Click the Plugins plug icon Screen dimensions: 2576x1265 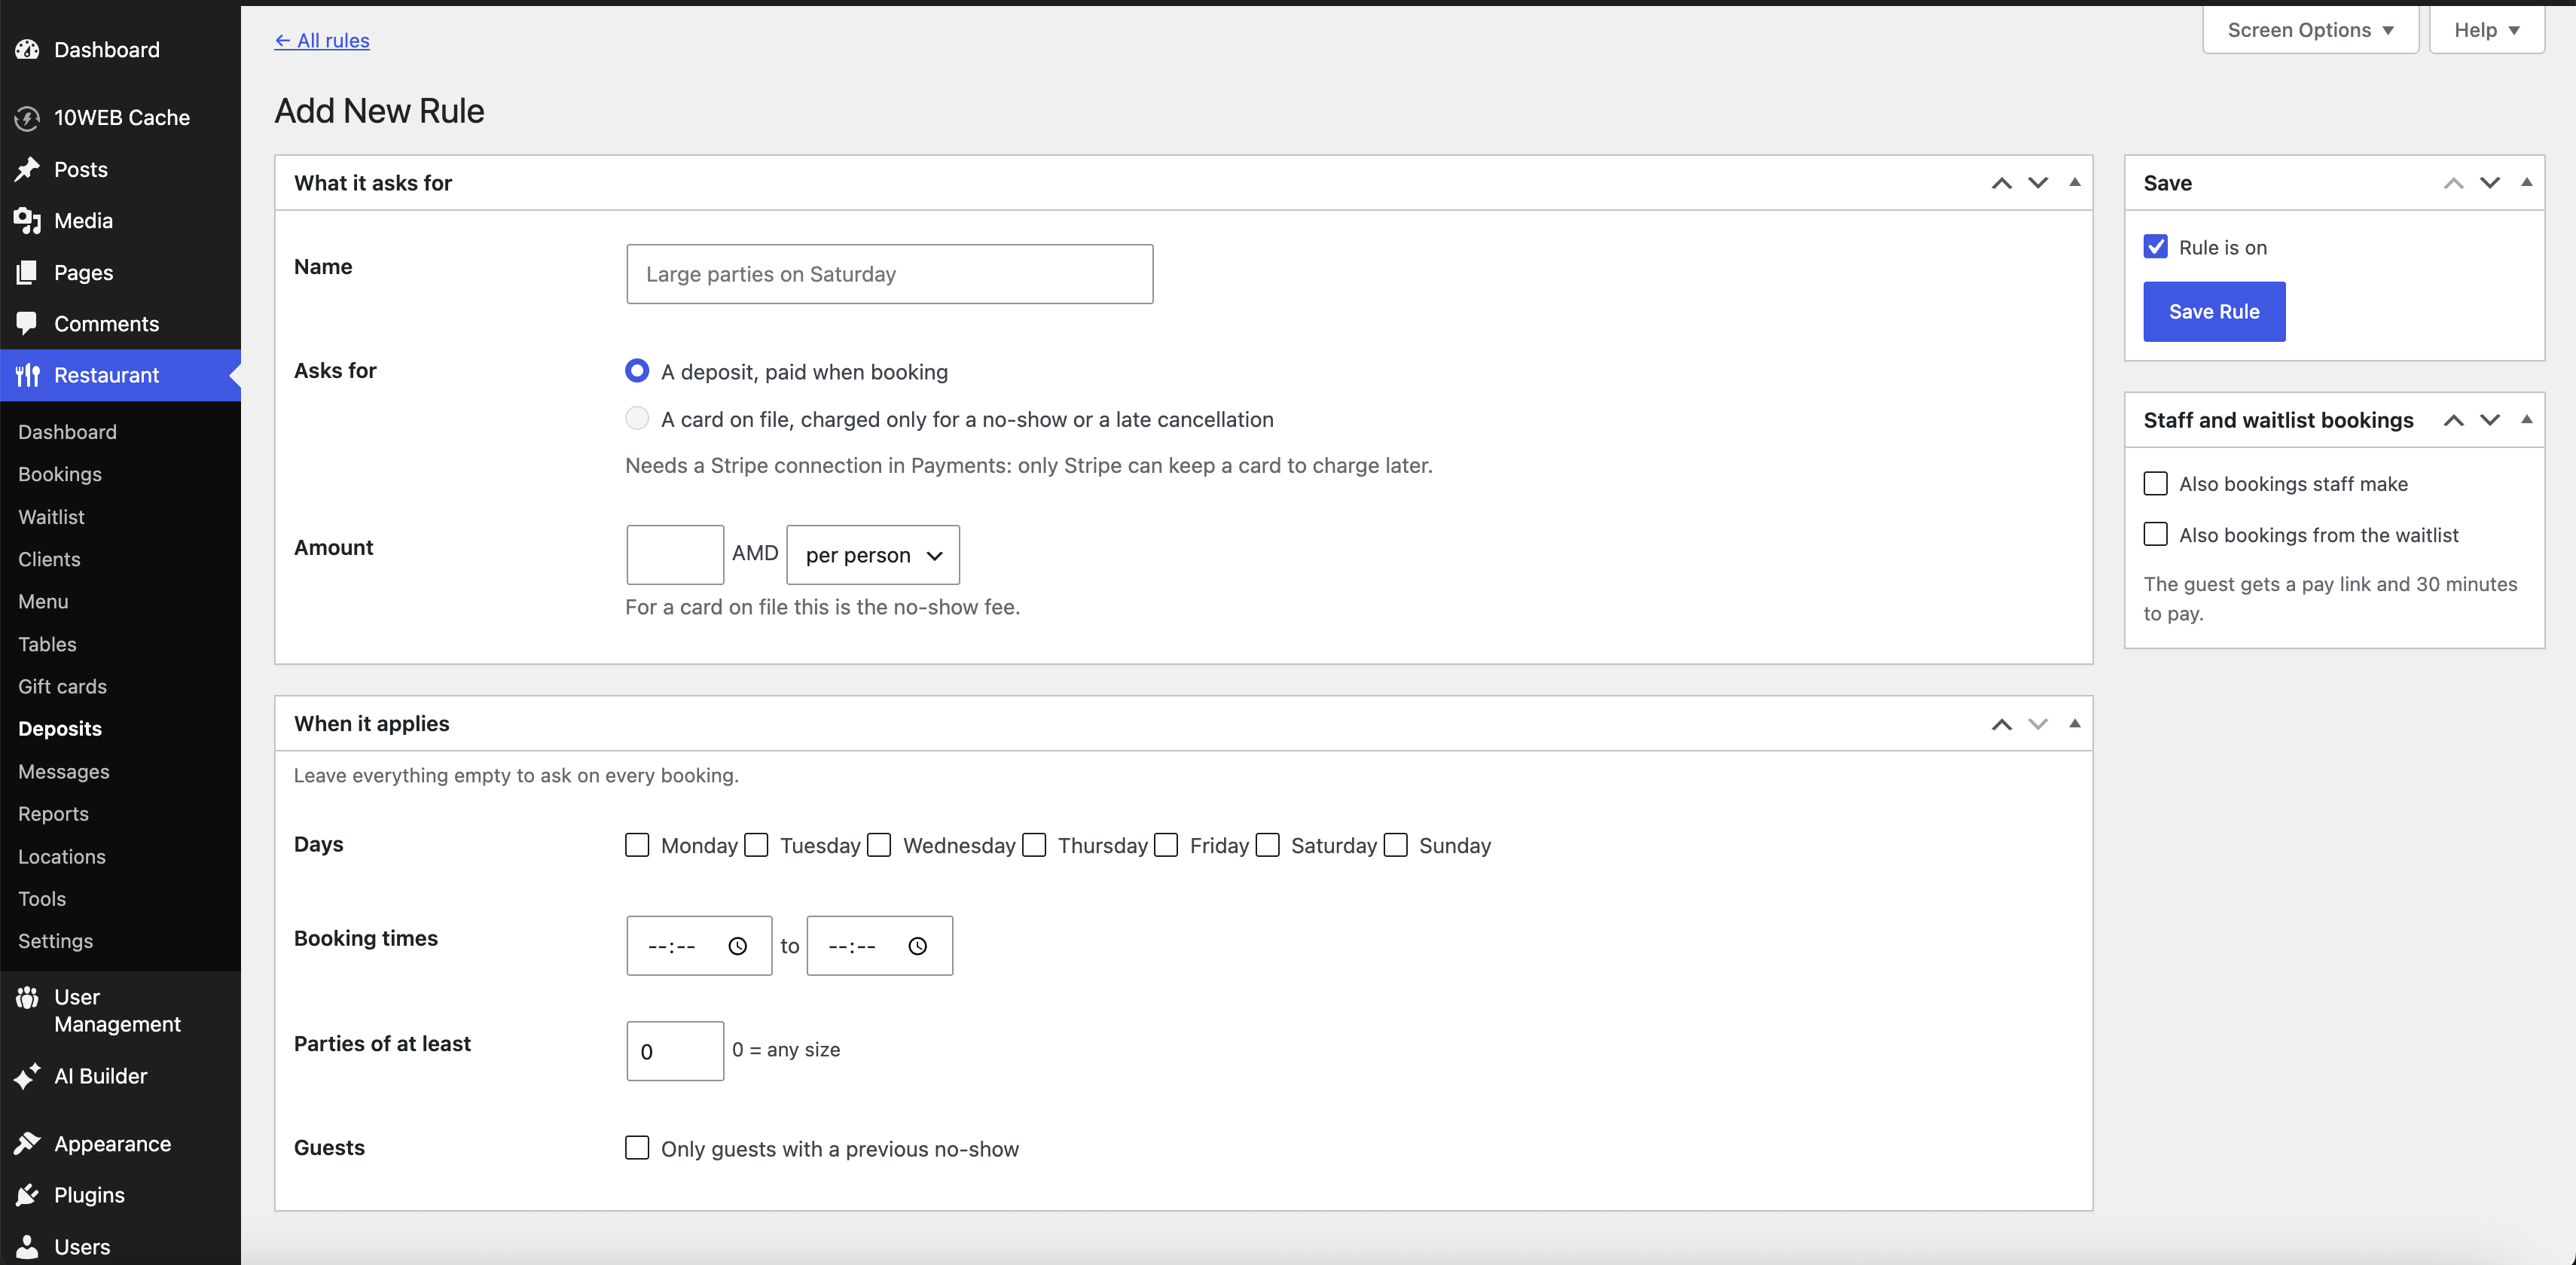(x=27, y=1195)
